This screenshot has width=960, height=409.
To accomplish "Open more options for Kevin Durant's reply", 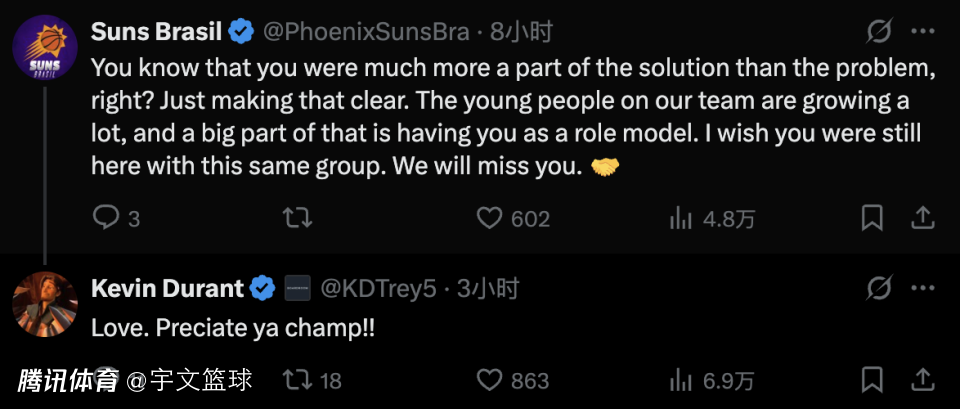I will tap(923, 289).
